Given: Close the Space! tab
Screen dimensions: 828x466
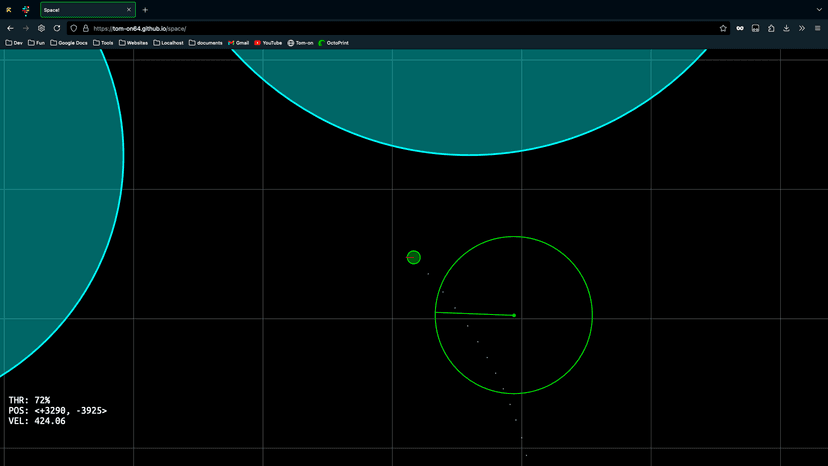Looking at the screenshot, I should tap(128, 10).
